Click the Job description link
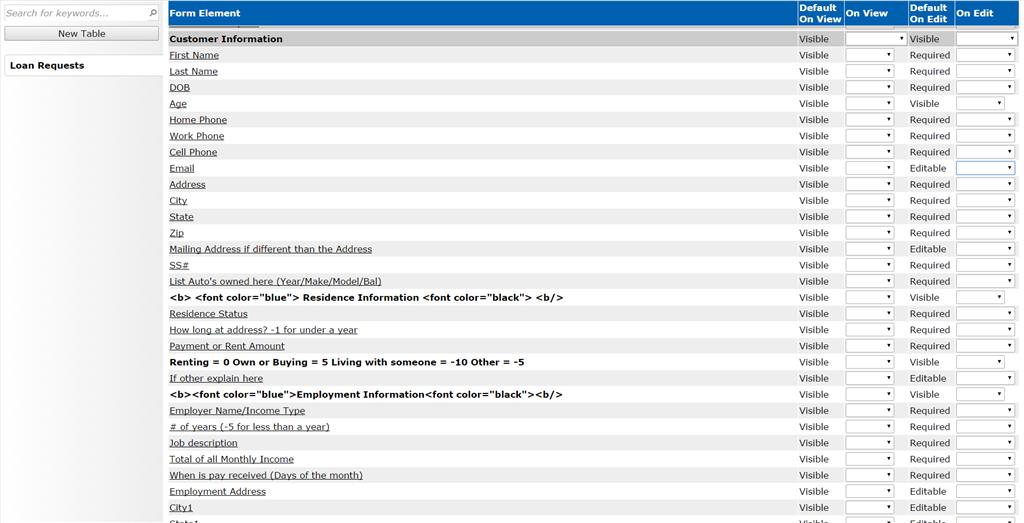This screenshot has height=523, width=1024. point(203,443)
